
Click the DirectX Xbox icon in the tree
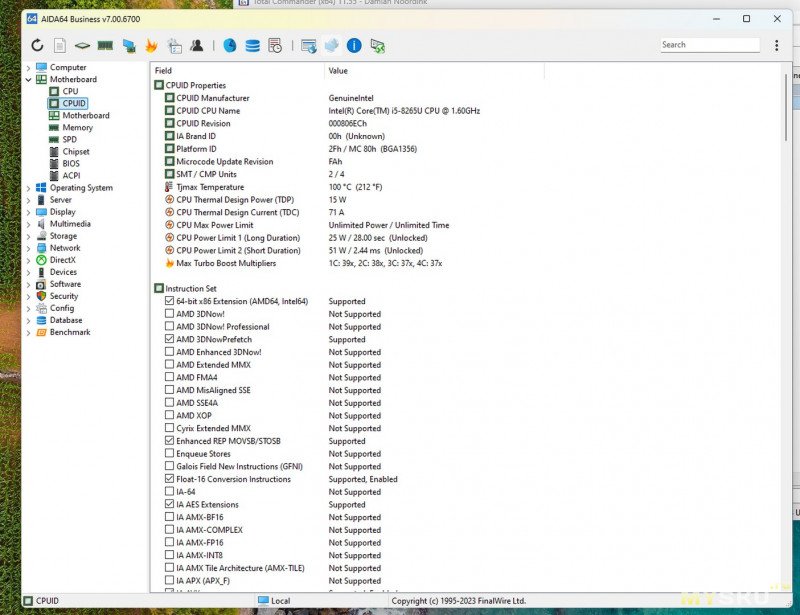[x=41, y=260]
